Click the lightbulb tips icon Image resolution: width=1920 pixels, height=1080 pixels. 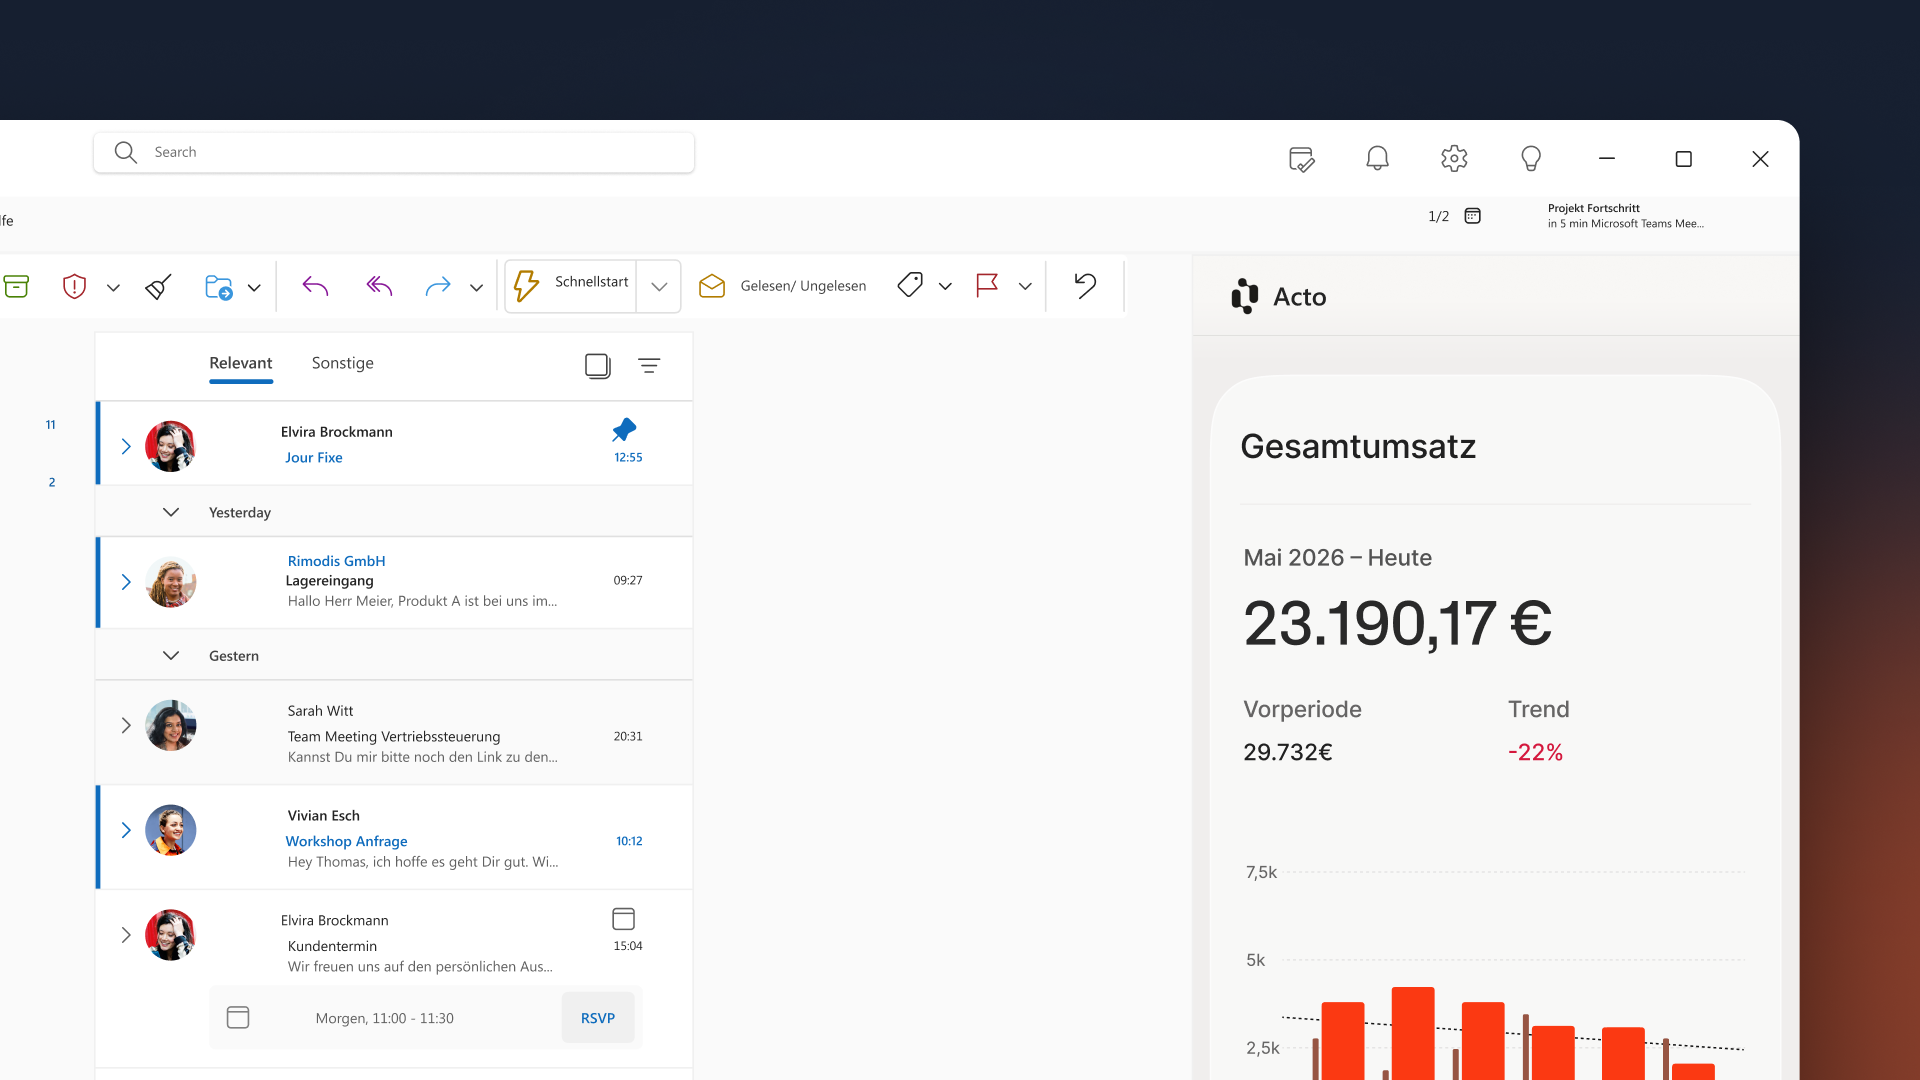[1531, 158]
